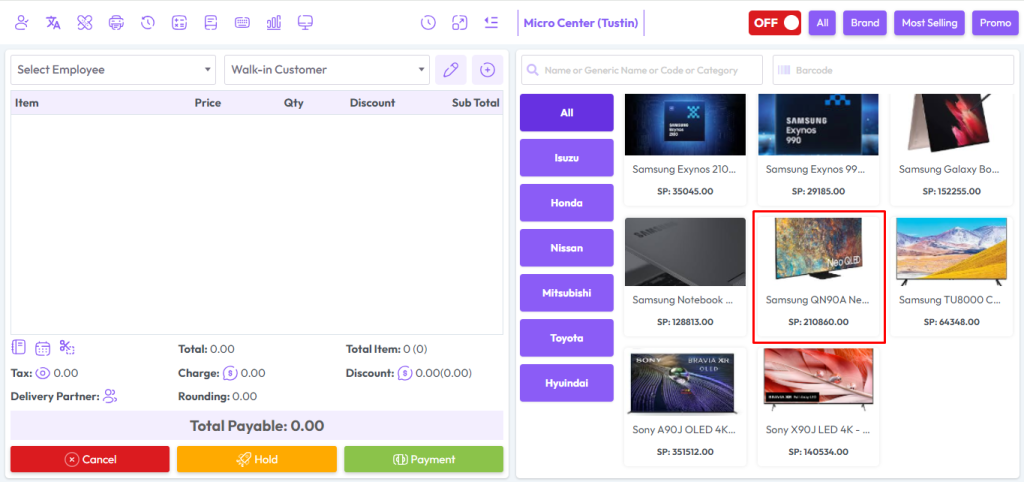
Task: Click the Total Payable: 0.00 text
Action: point(257,426)
